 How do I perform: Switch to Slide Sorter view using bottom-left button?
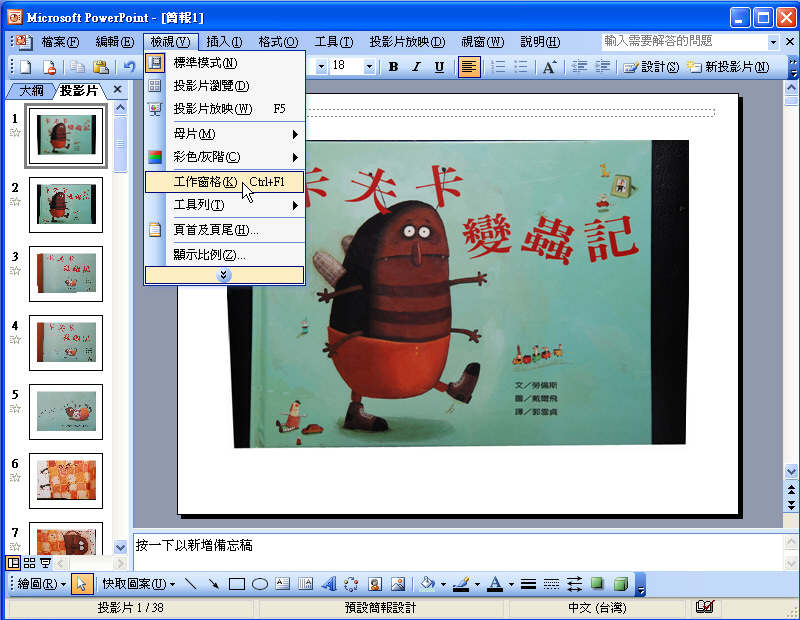pyautogui.click(x=30, y=563)
